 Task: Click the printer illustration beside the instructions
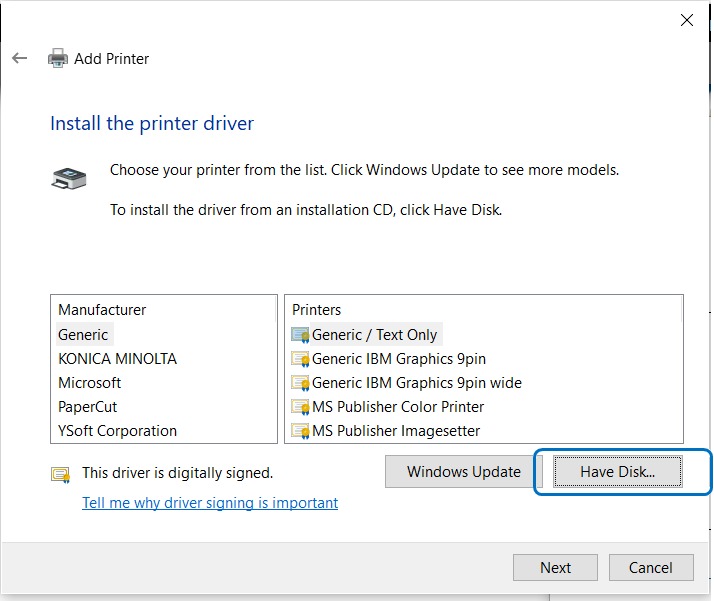point(69,179)
